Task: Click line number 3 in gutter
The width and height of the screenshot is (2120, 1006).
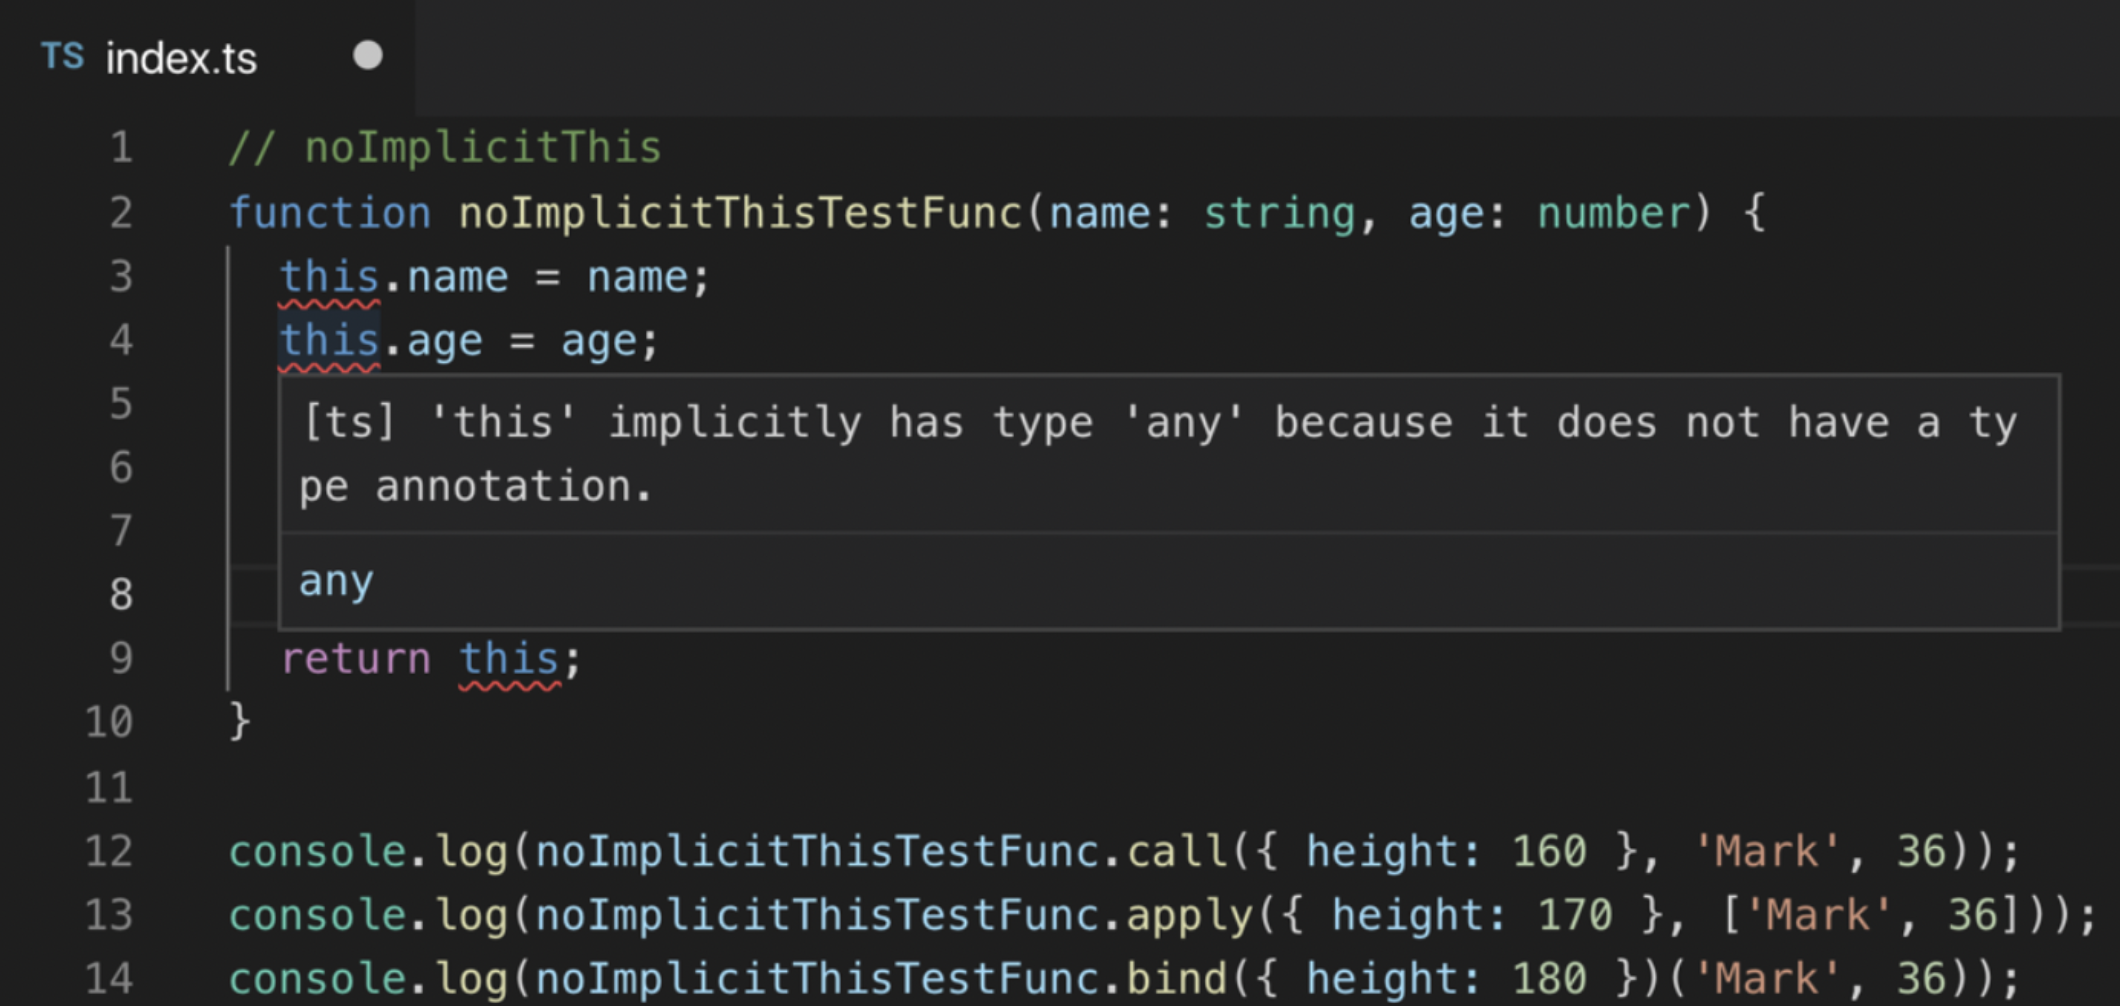Action: point(121,276)
